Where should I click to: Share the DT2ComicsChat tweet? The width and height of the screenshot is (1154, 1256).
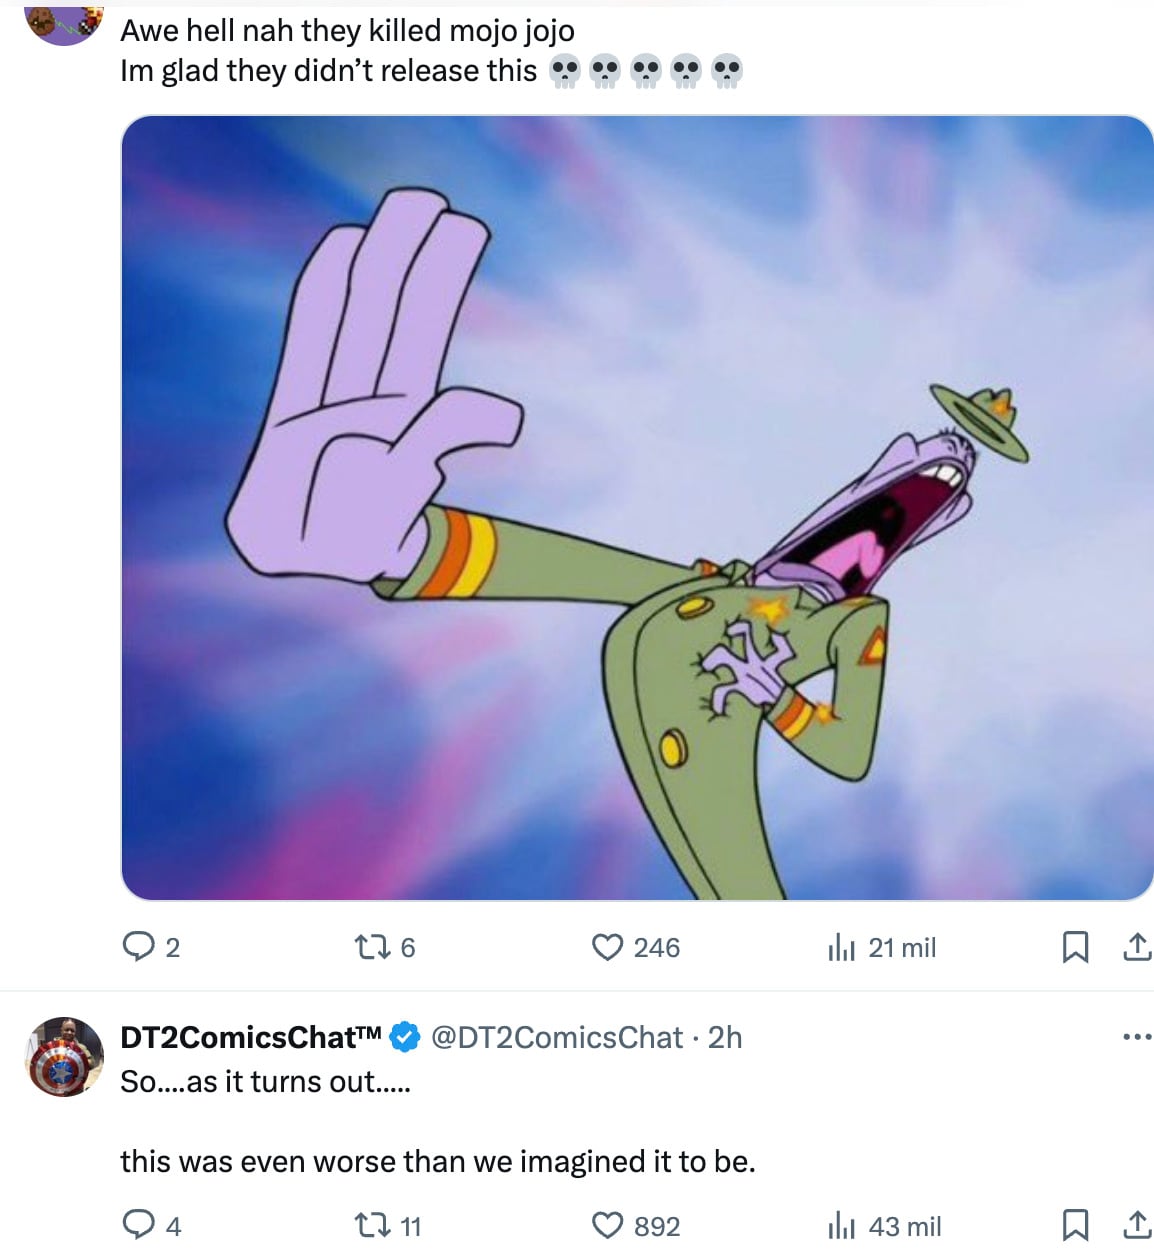[1137, 1225]
